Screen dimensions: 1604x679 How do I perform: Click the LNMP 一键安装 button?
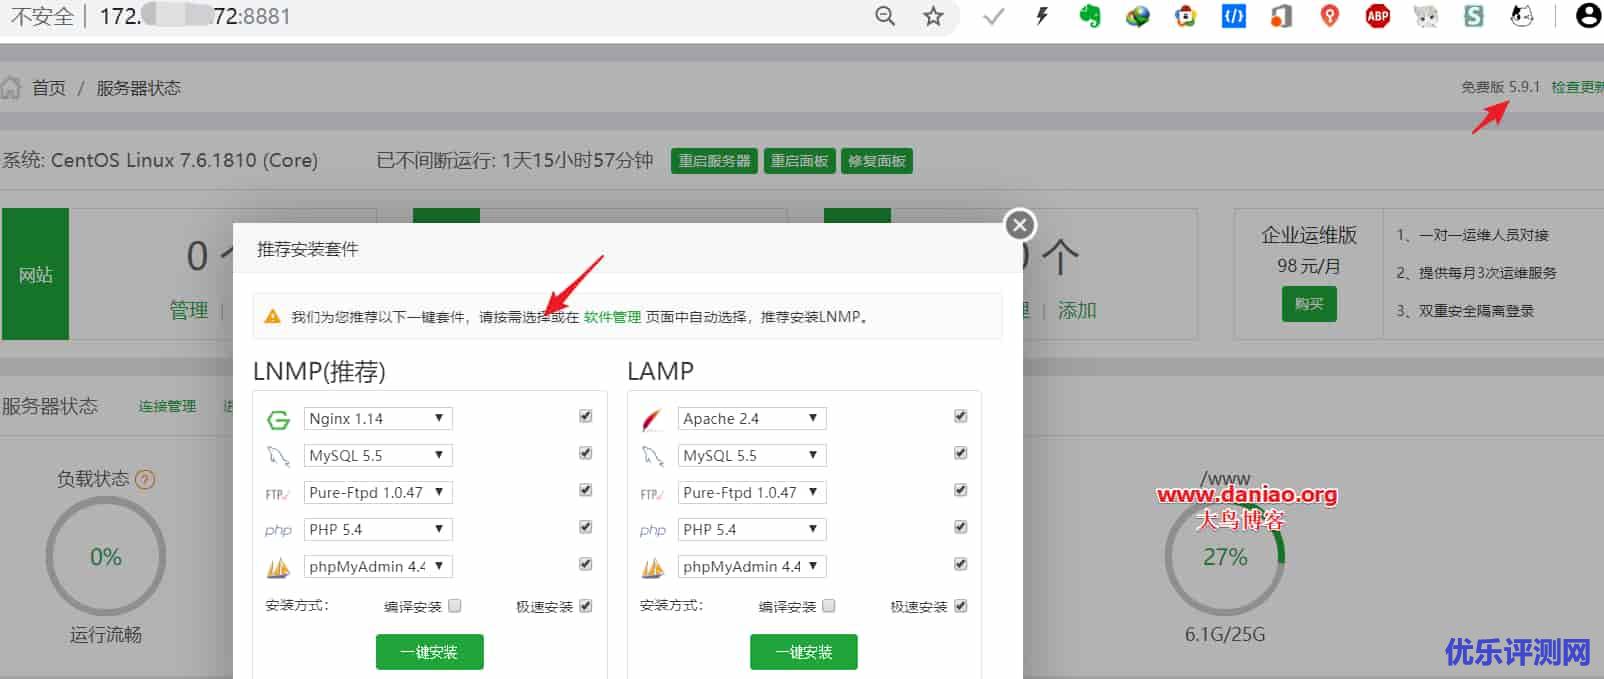(429, 652)
